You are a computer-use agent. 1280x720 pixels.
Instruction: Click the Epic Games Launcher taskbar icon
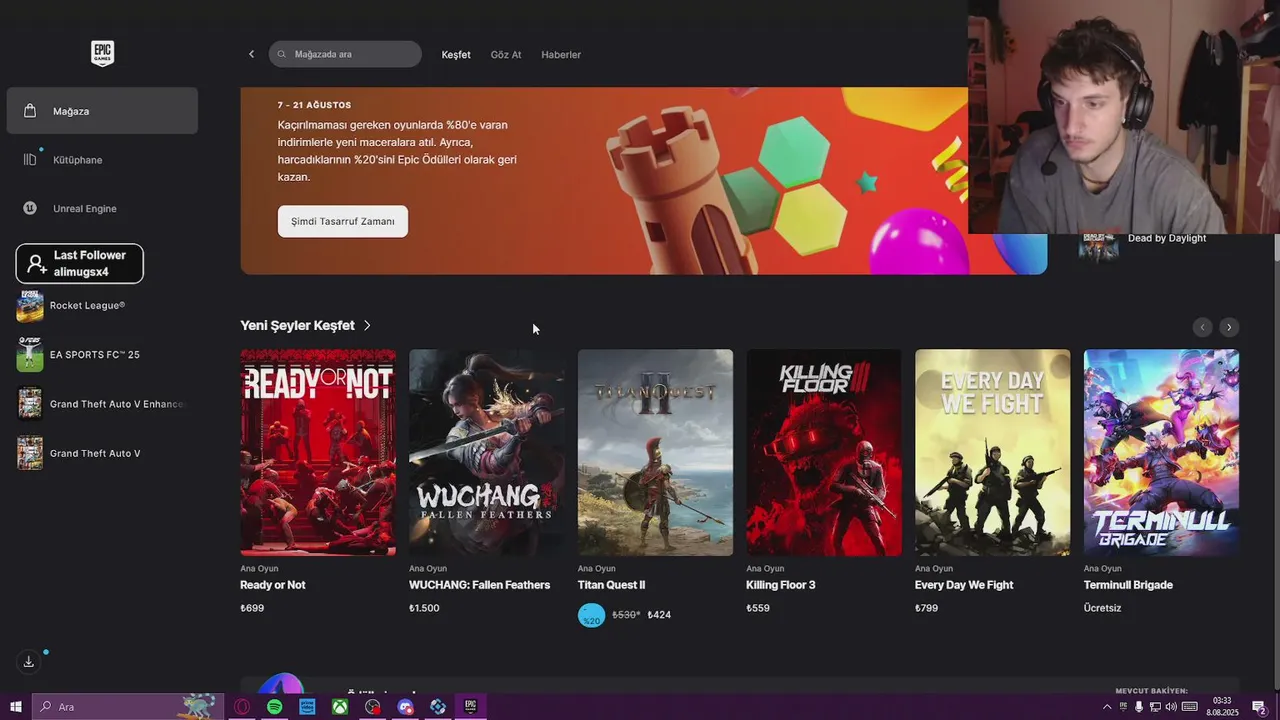pyautogui.click(x=470, y=707)
